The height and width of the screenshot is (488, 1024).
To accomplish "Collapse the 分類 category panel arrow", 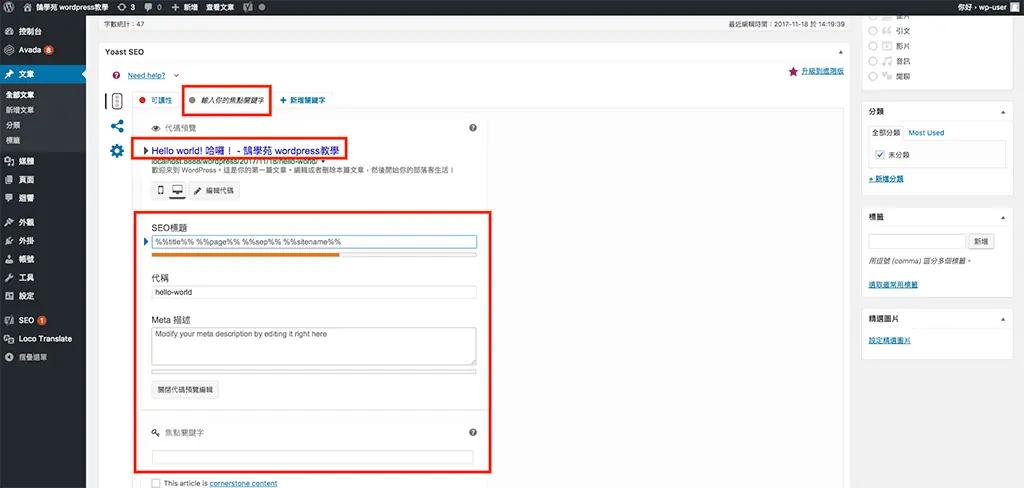I will pos(1003,112).
